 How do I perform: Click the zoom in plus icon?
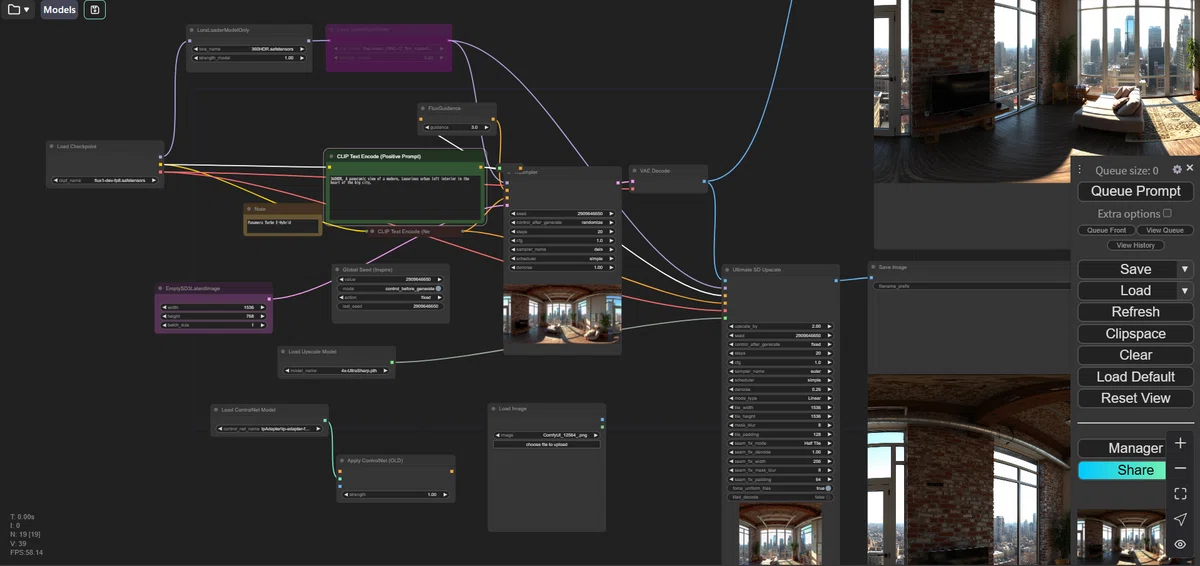1180,443
